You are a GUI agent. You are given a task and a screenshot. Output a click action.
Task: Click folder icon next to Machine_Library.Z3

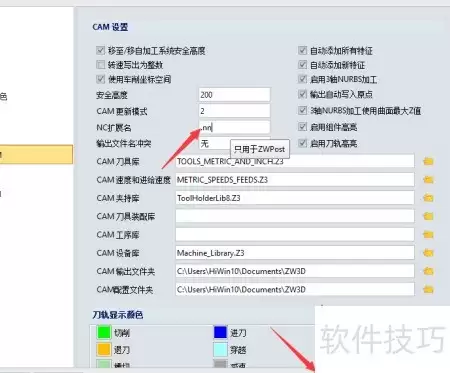(428, 253)
